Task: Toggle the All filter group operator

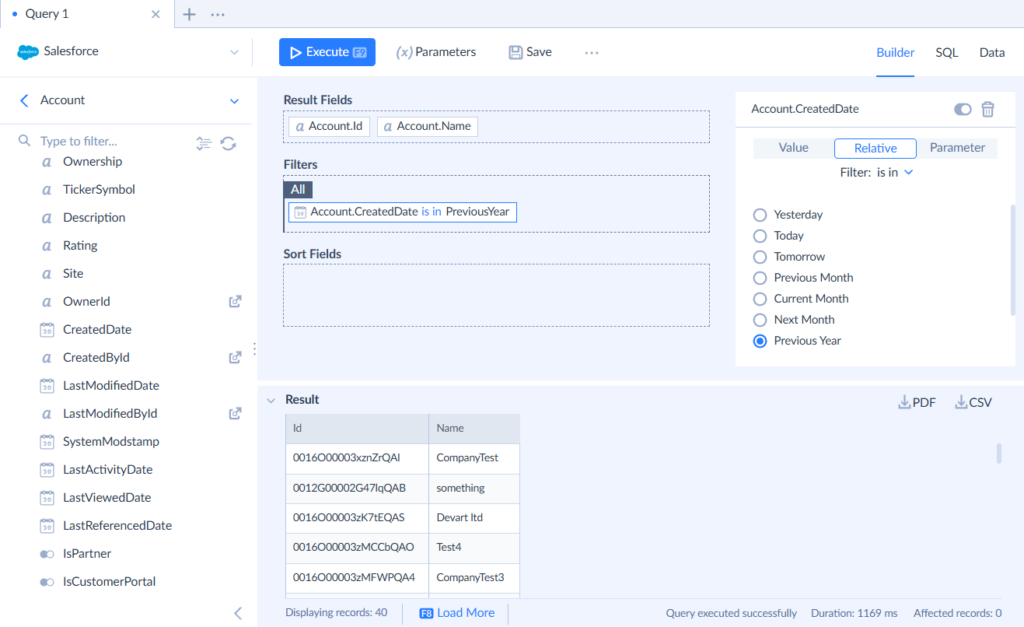Action: (298, 189)
